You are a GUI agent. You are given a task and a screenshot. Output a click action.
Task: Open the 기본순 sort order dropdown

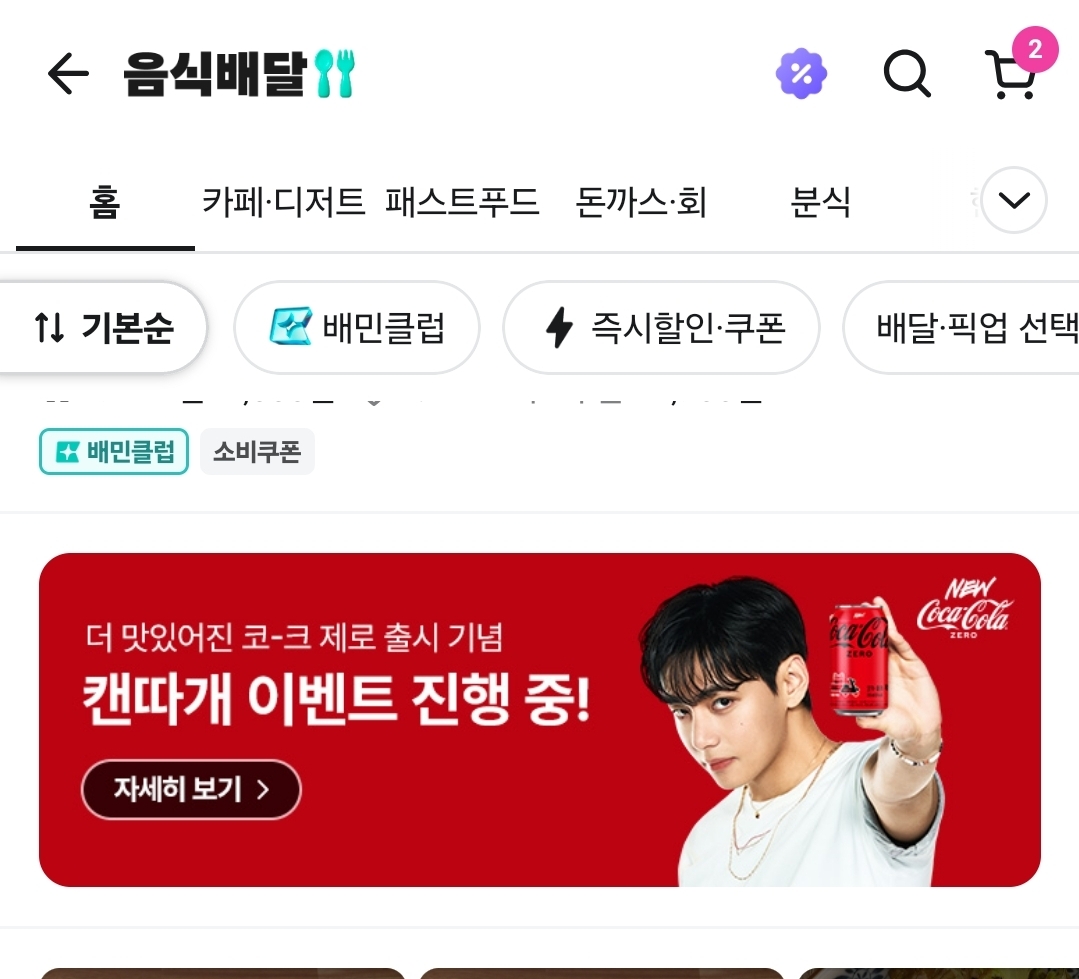pyautogui.click(x=102, y=327)
